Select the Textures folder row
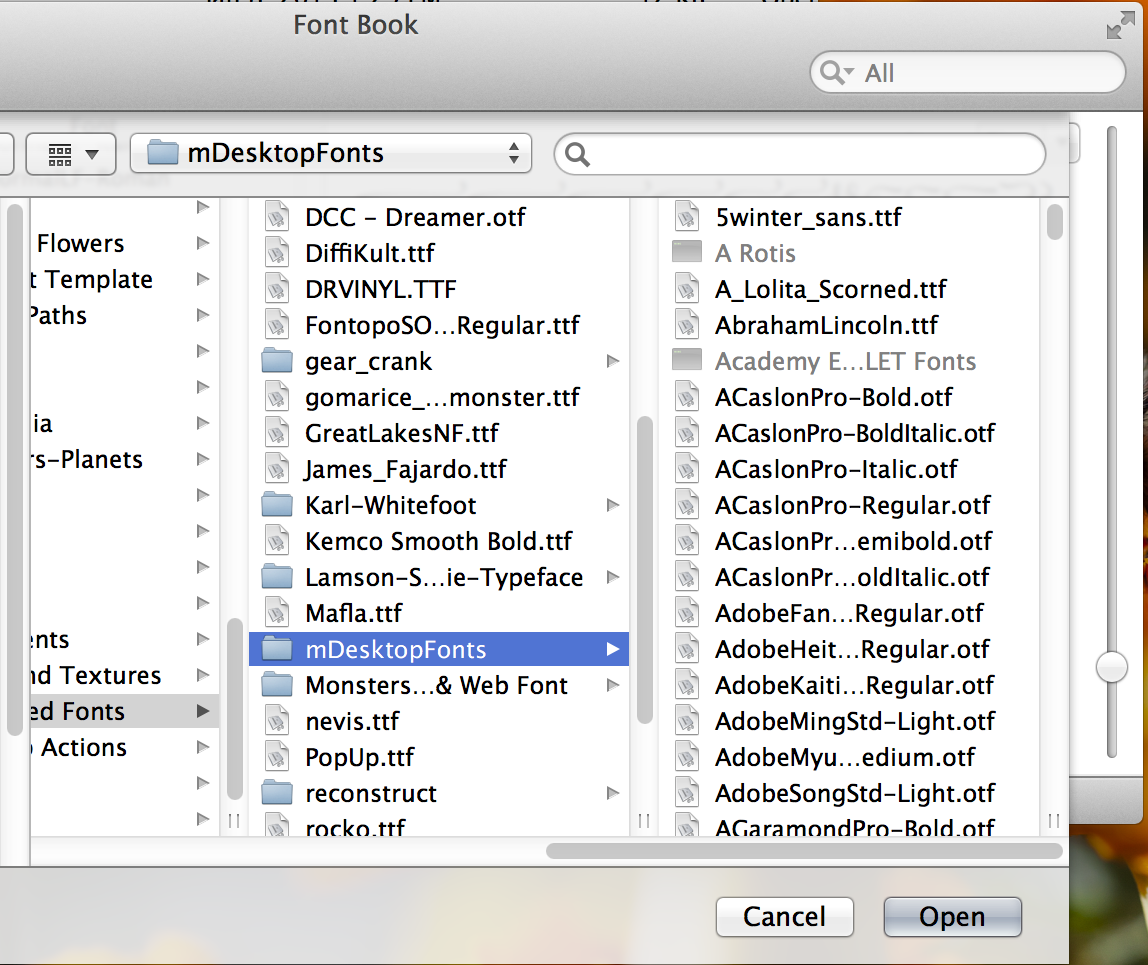Screen dimensions: 1148x965 124,675
